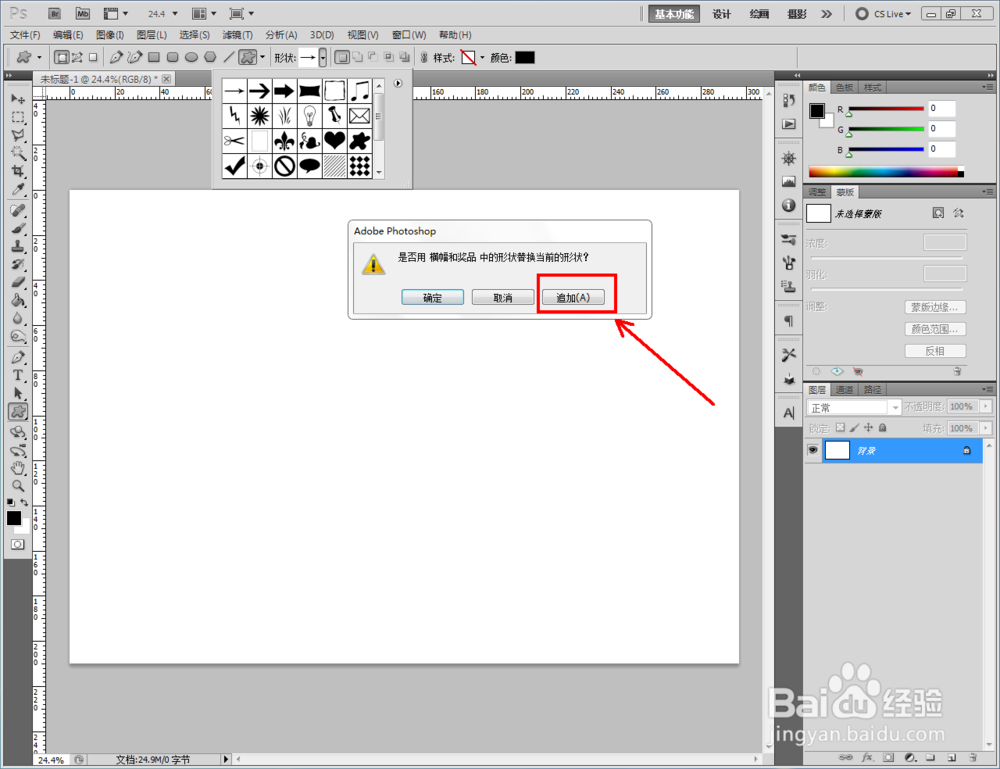This screenshot has width=1000, height=769.
Task: Open shape picker flyout menu arrow
Action: [x=398, y=84]
